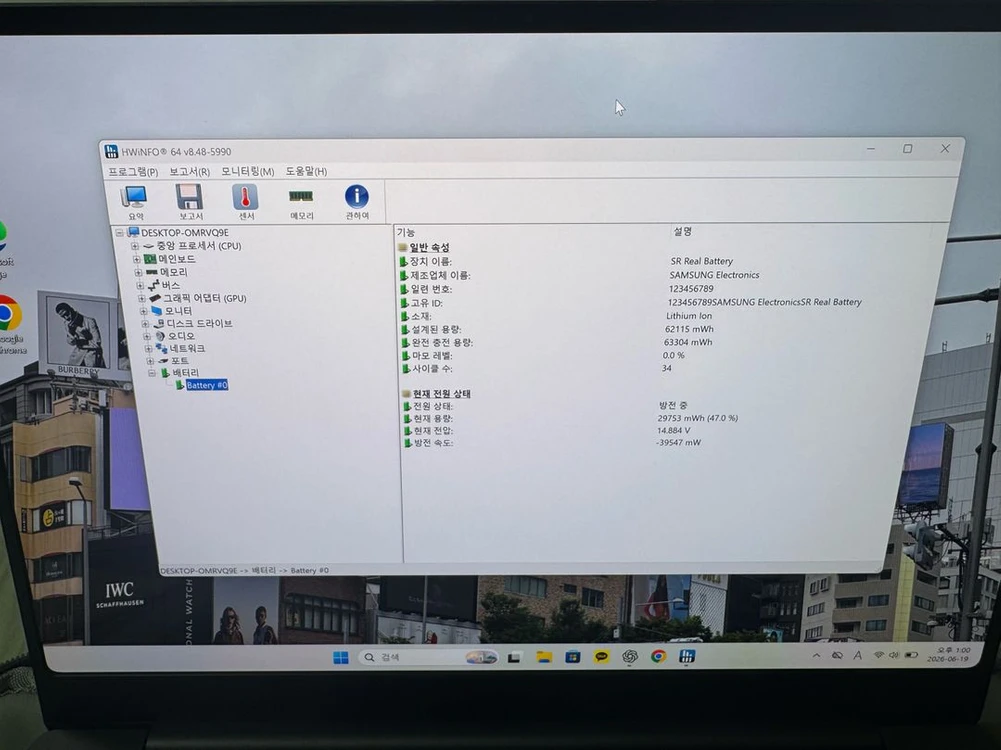This screenshot has height=750, width=1001.
Task: Select the 중앙 프로세서 (CPU) tree item
Action: 199,246
